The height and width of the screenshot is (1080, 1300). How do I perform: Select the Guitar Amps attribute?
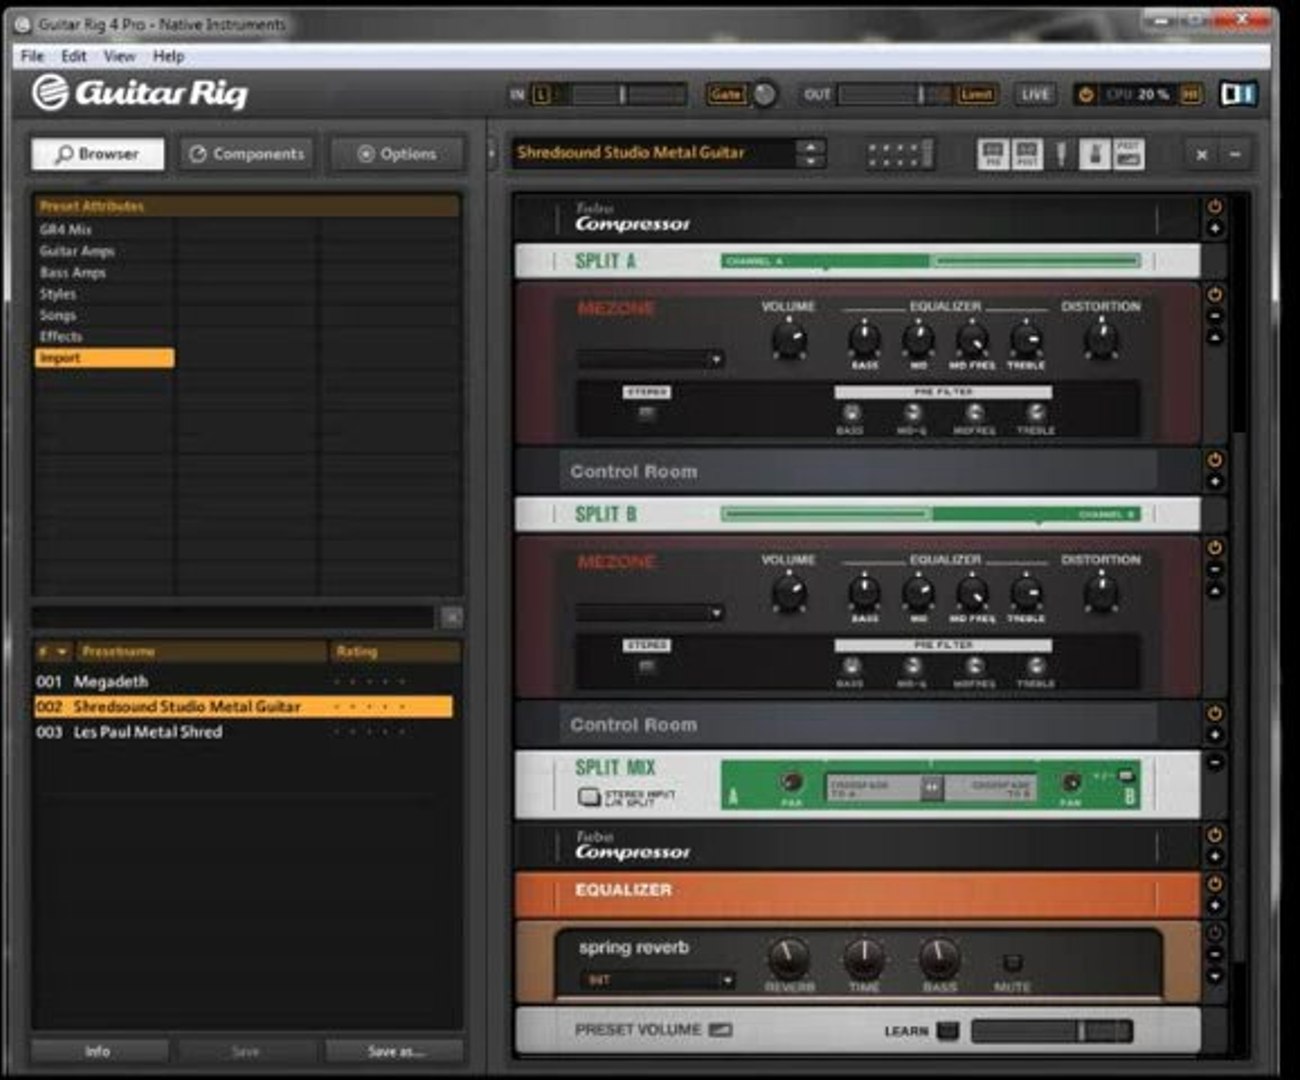[77, 251]
